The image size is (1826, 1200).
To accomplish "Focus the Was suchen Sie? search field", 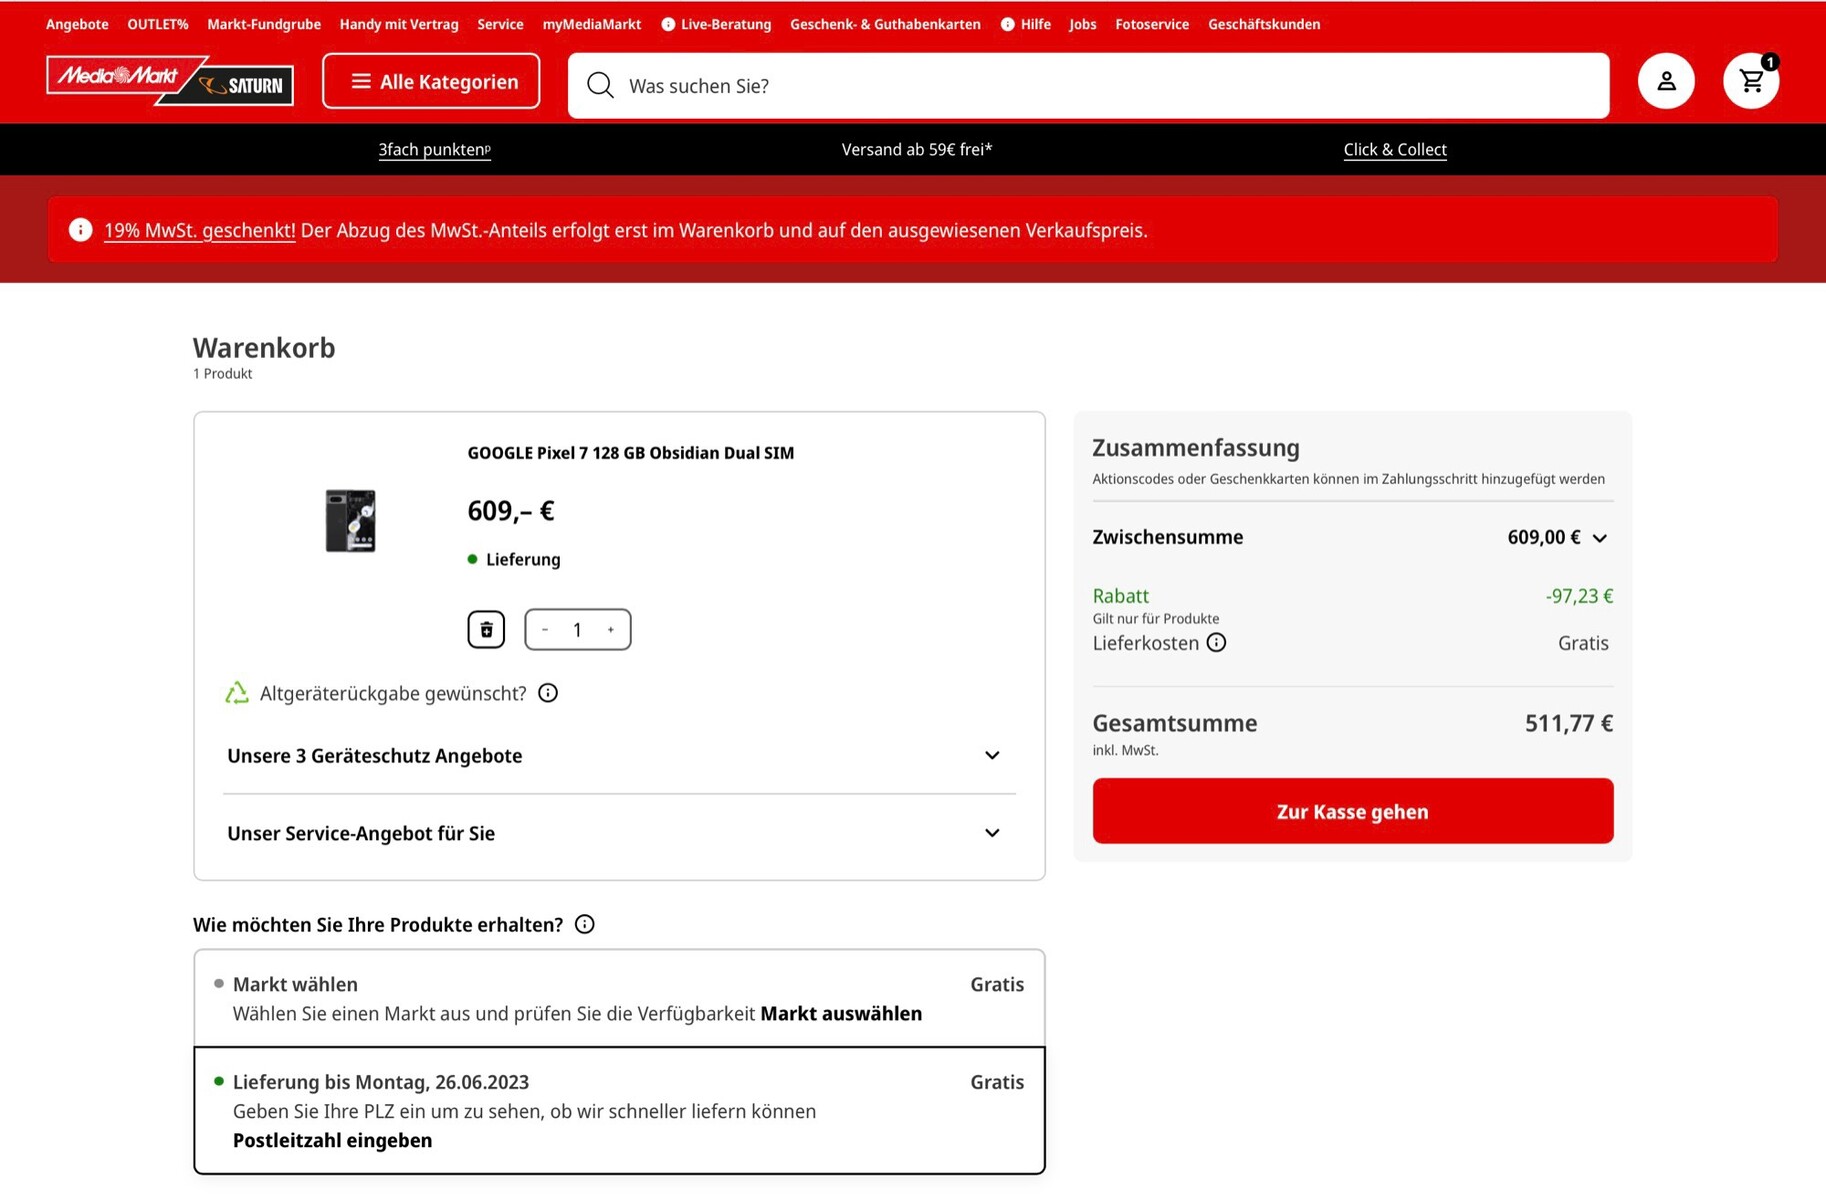I will point(1088,85).
